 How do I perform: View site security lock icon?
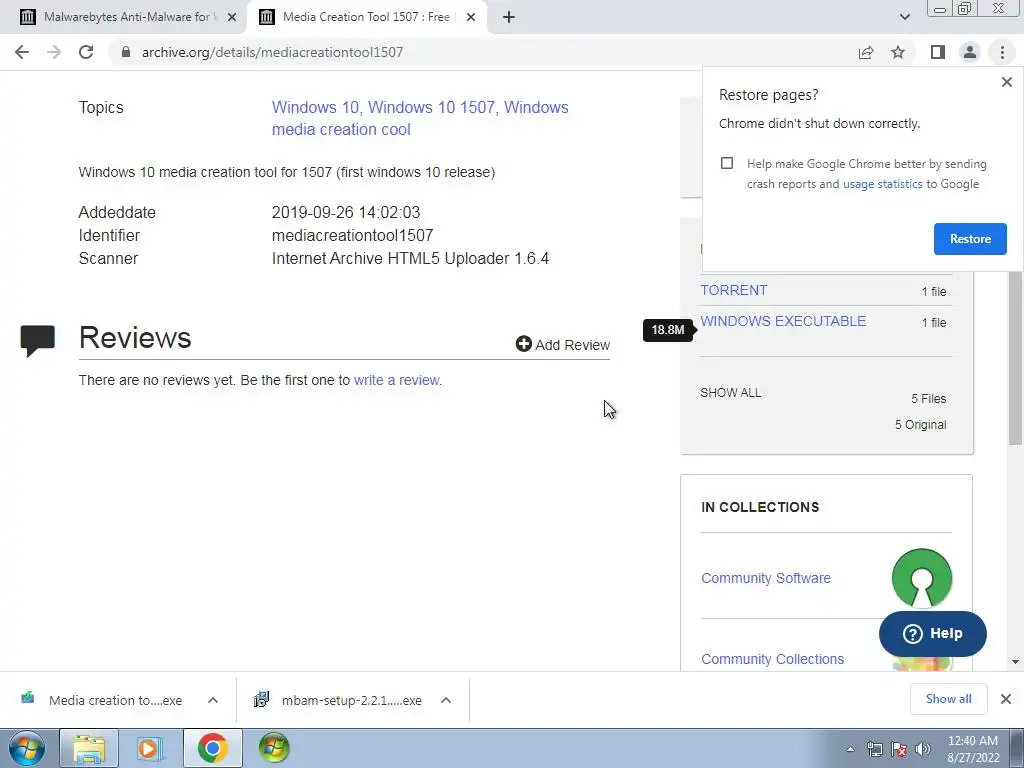pos(126,52)
